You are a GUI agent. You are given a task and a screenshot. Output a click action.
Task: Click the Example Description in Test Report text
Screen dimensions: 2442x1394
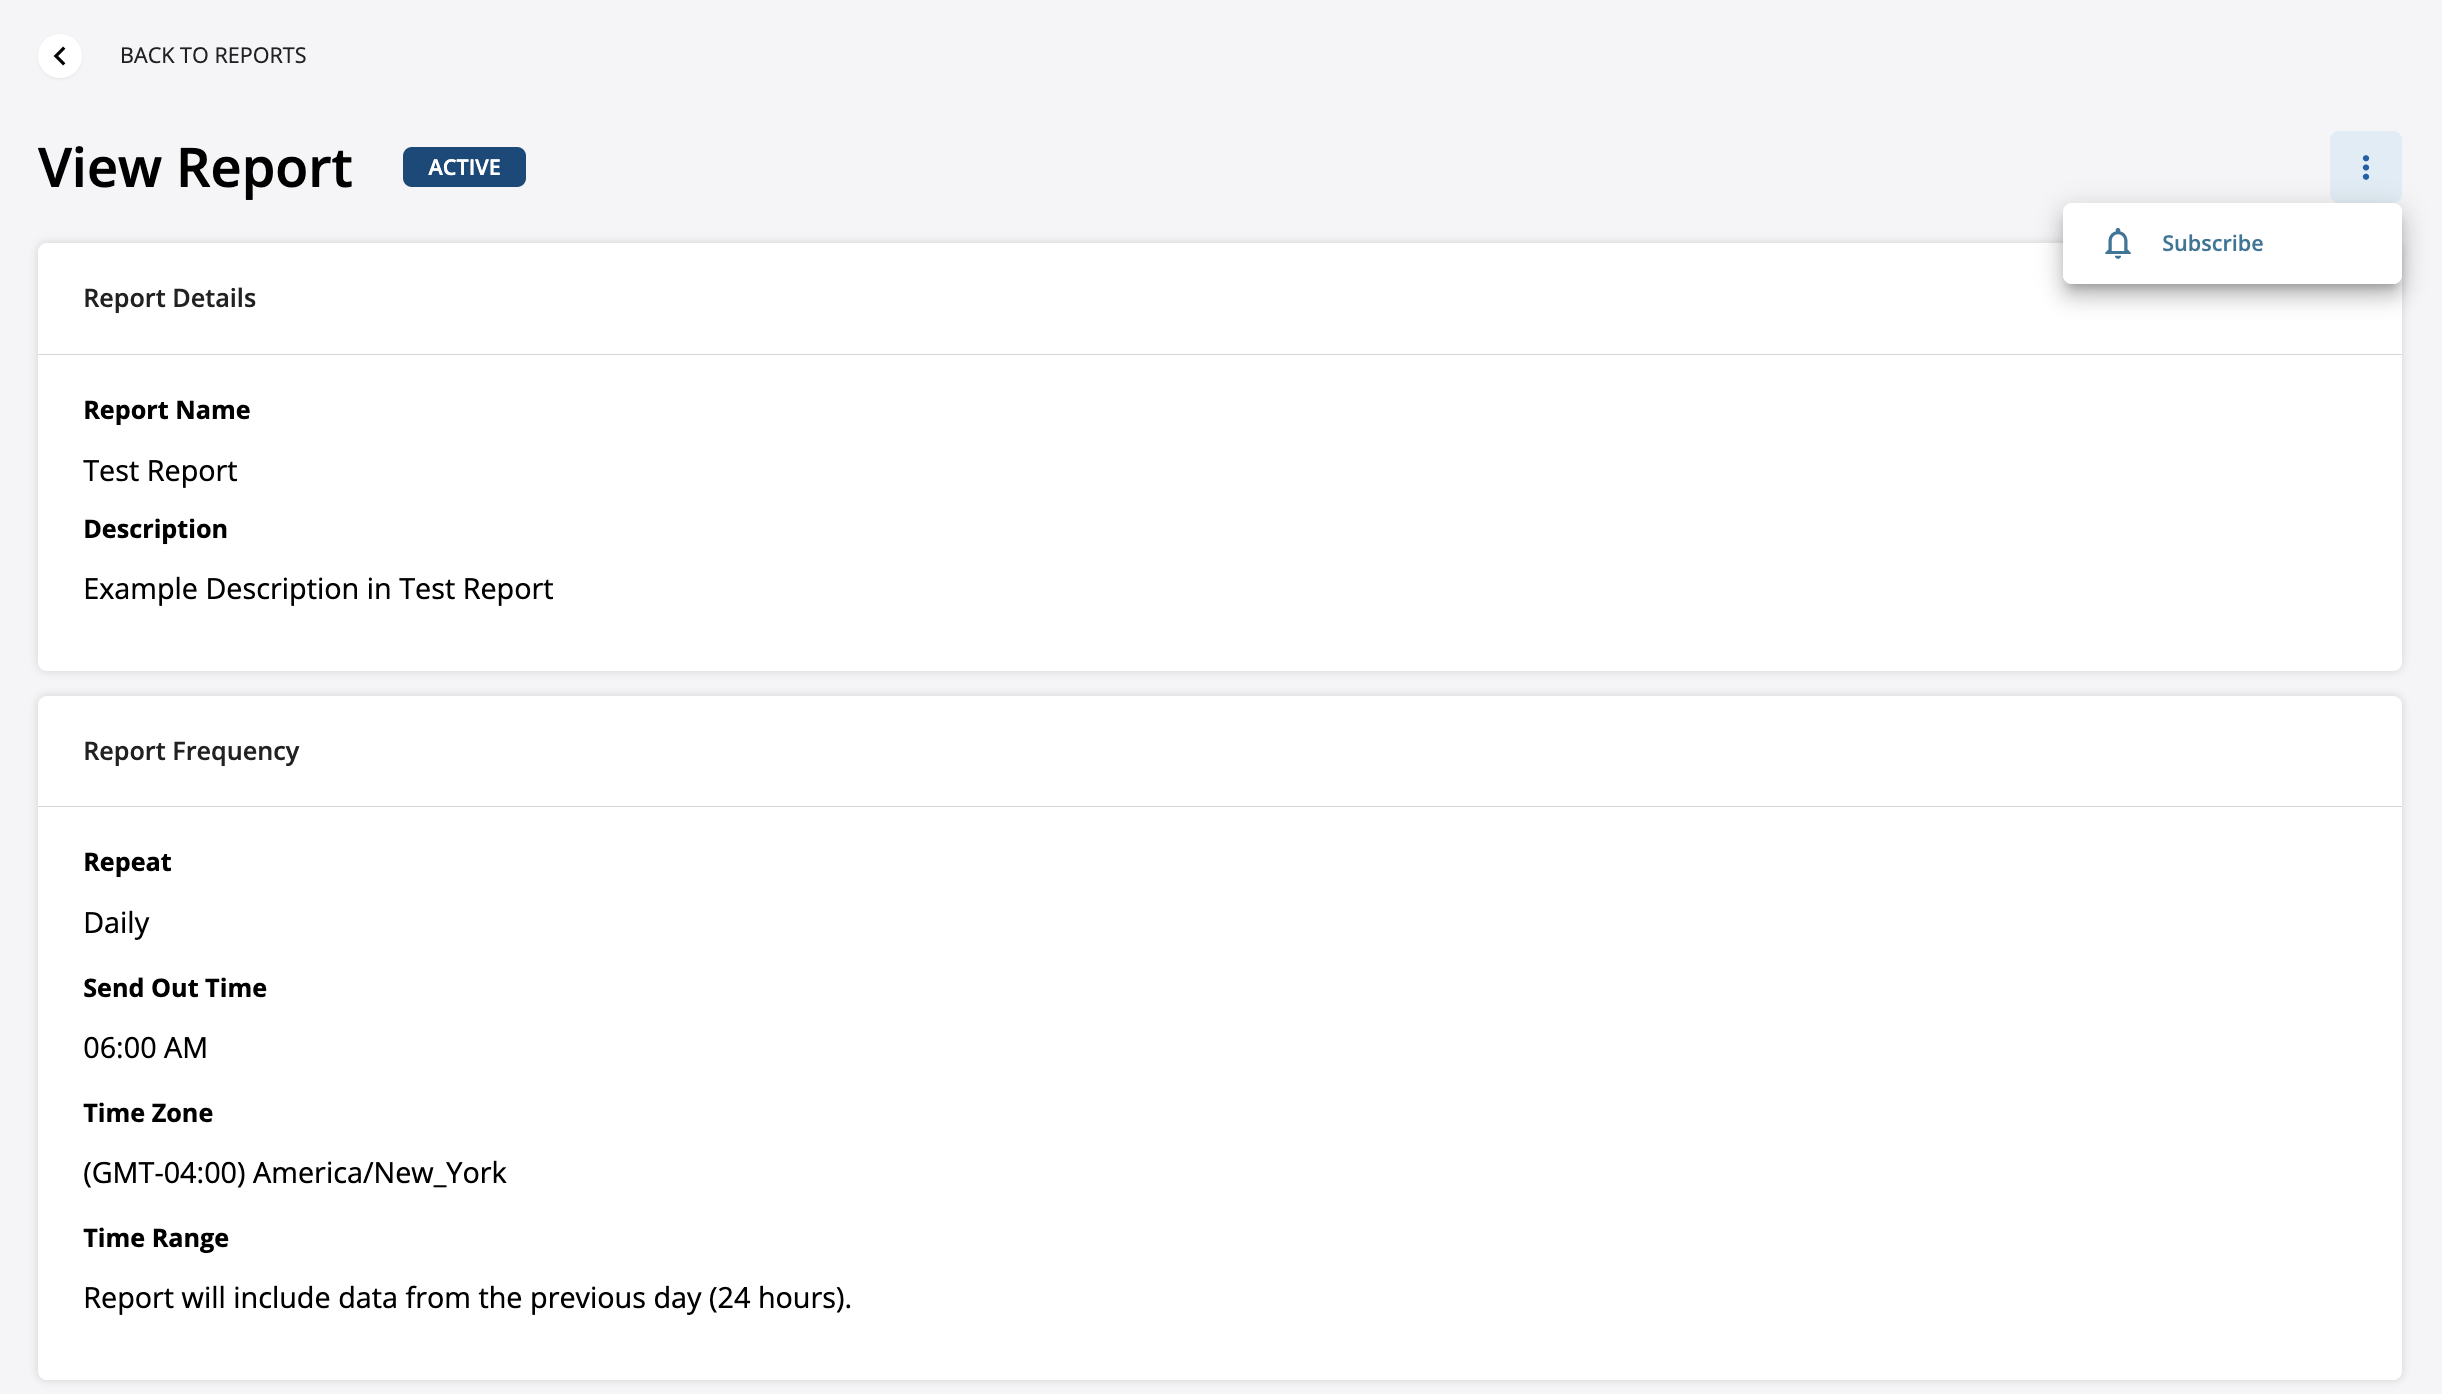(318, 589)
